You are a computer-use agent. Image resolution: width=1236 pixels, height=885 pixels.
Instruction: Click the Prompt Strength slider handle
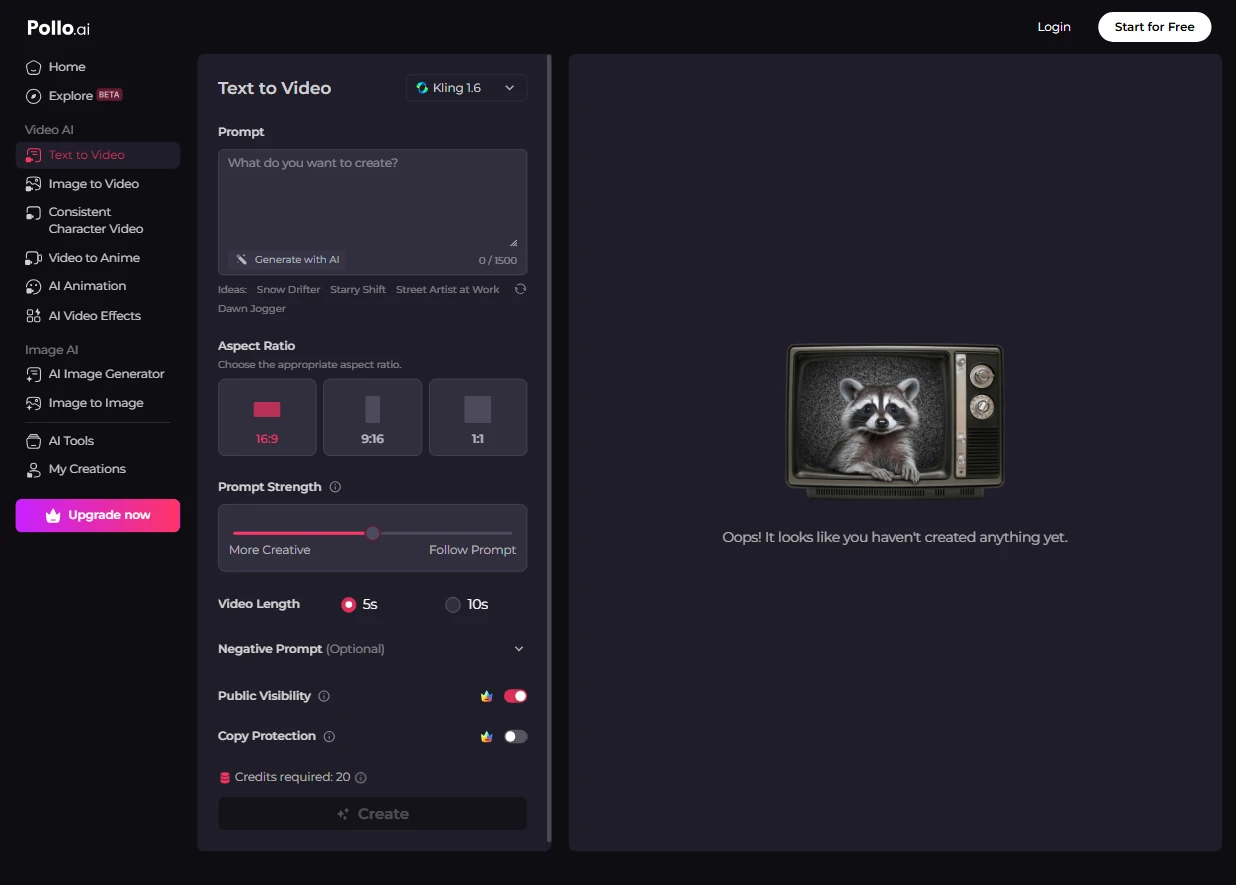coord(373,533)
